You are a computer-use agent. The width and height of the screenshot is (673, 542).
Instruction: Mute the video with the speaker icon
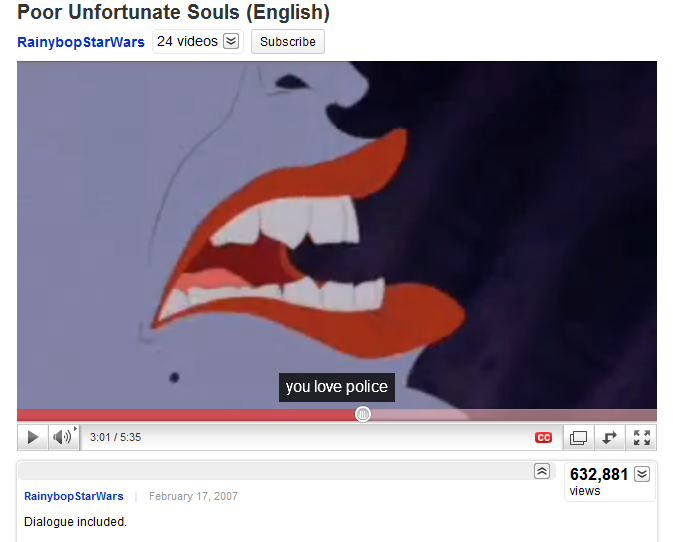click(x=61, y=437)
